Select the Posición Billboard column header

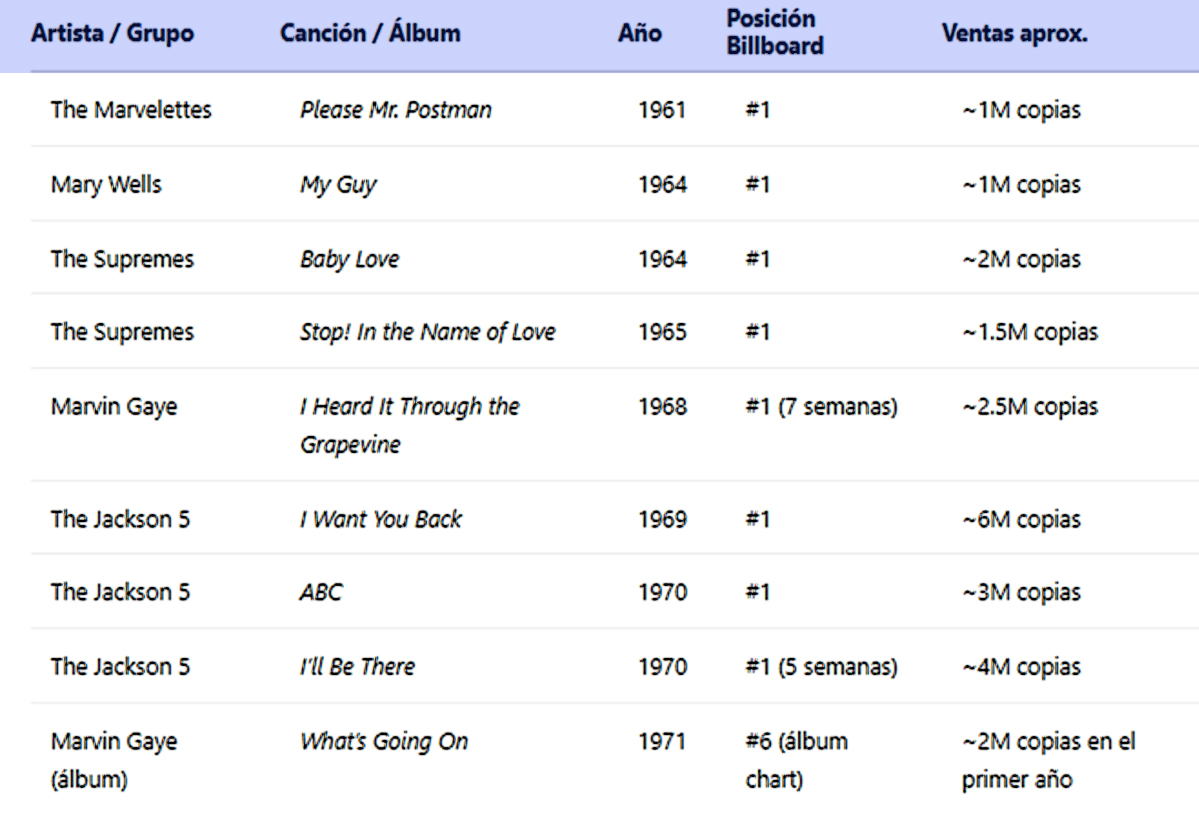(x=775, y=33)
